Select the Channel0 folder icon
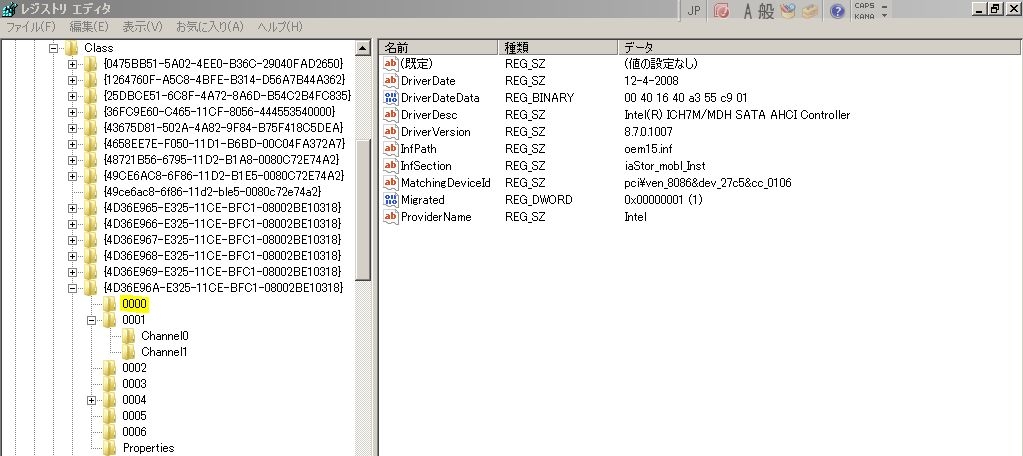 click(129, 335)
